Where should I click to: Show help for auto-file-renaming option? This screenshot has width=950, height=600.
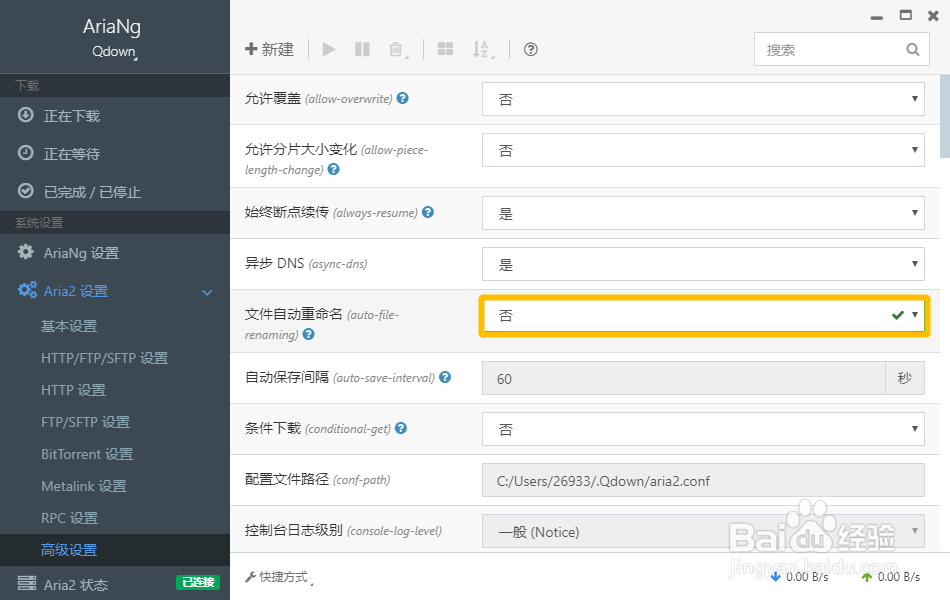pos(308,335)
